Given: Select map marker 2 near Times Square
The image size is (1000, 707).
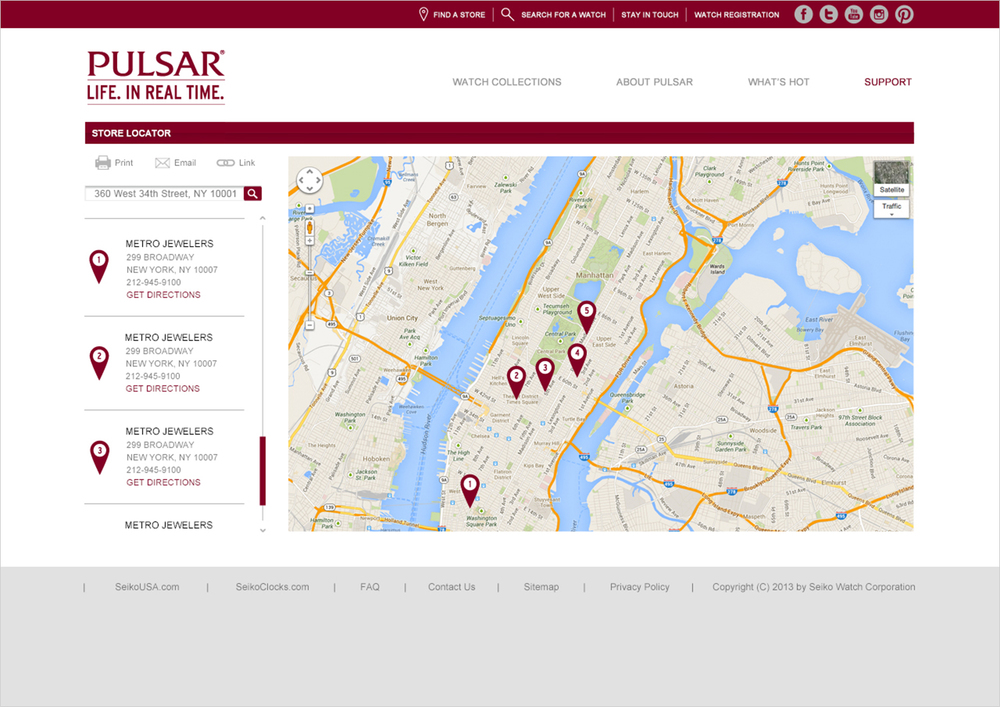Looking at the screenshot, I should pos(516,383).
